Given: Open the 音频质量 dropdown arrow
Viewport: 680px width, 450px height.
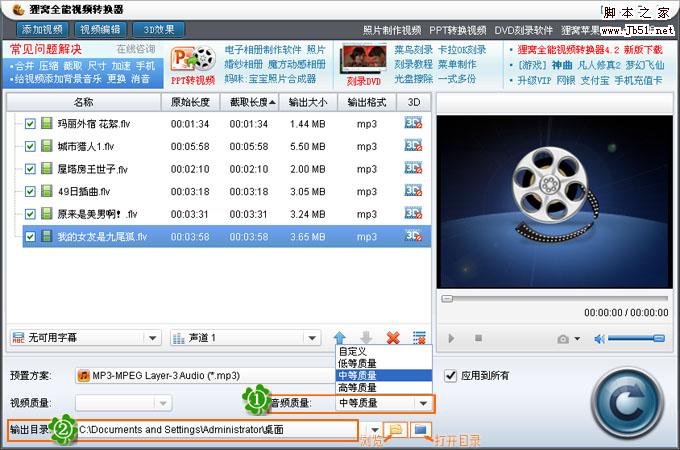Looking at the screenshot, I should coord(423,403).
